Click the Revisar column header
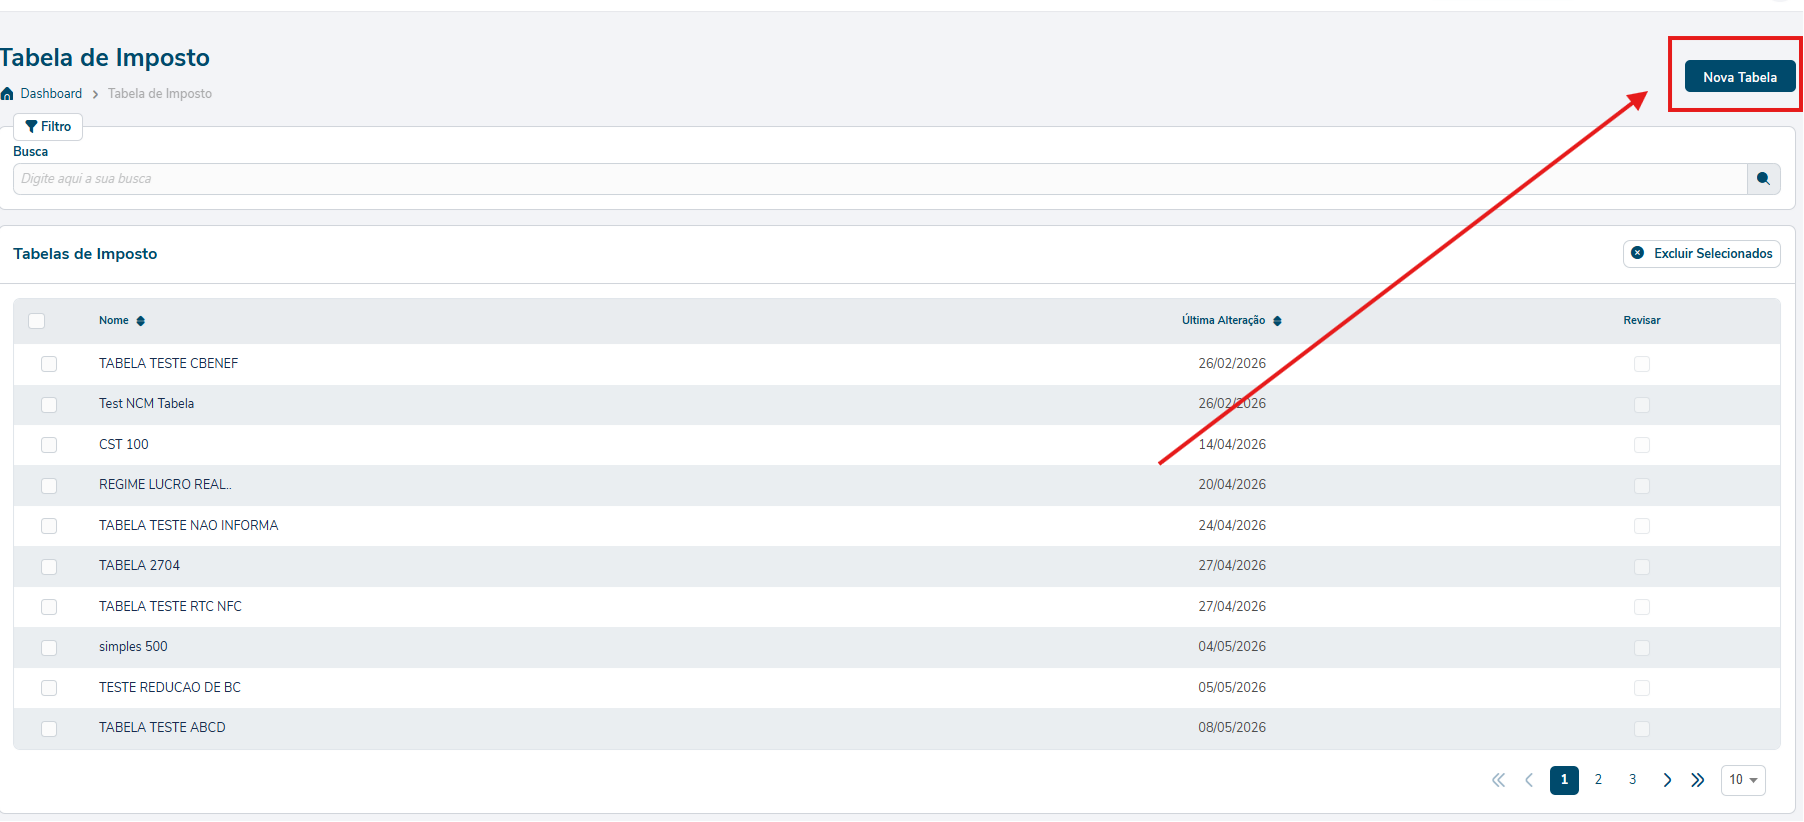Image resolution: width=1804 pixels, height=822 pixels. [x=1641, y=321]
